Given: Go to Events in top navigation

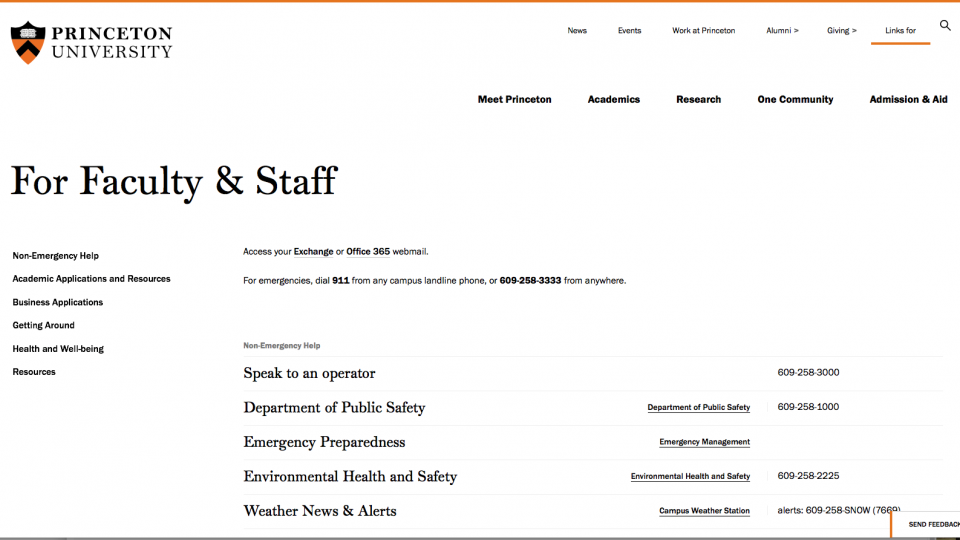Looking at the screenshot, I should click(629, 31).
